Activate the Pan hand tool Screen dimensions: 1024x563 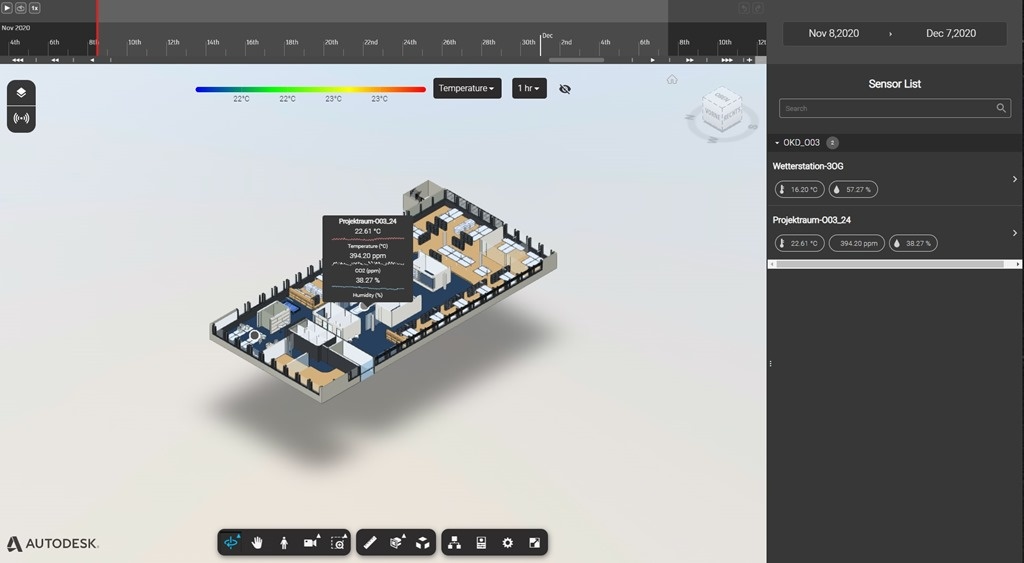(x=257, y=542)
